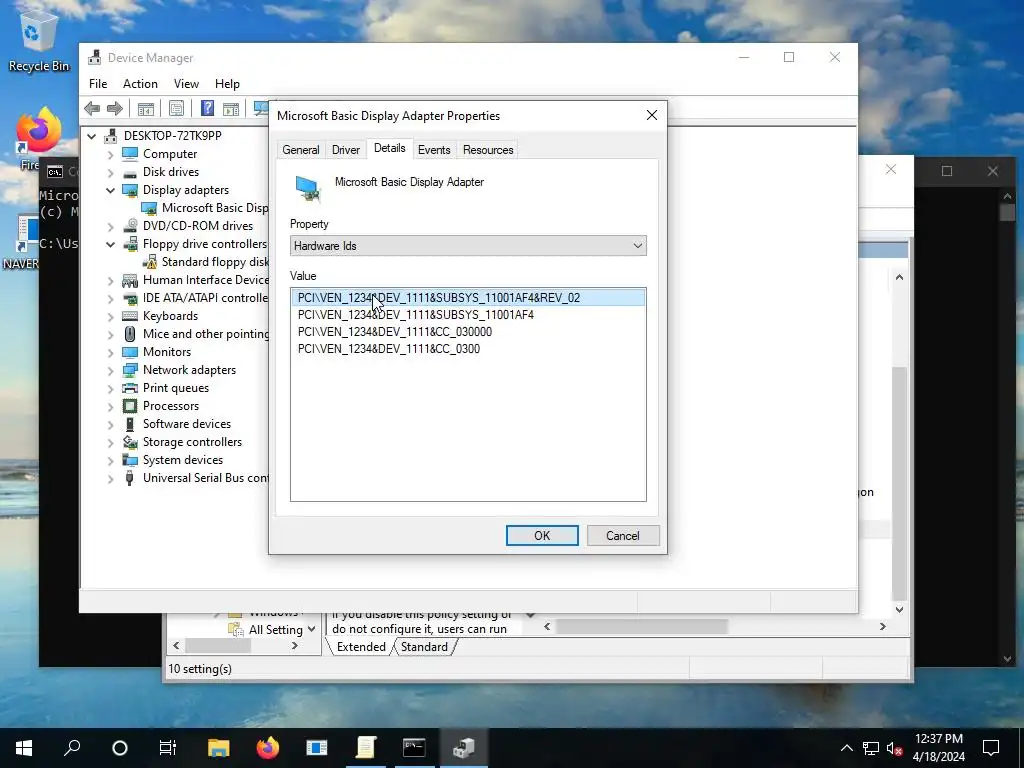Select All Settings node in policy editor tree
This screenshot has width=1024, height=768.
point(275,630)
